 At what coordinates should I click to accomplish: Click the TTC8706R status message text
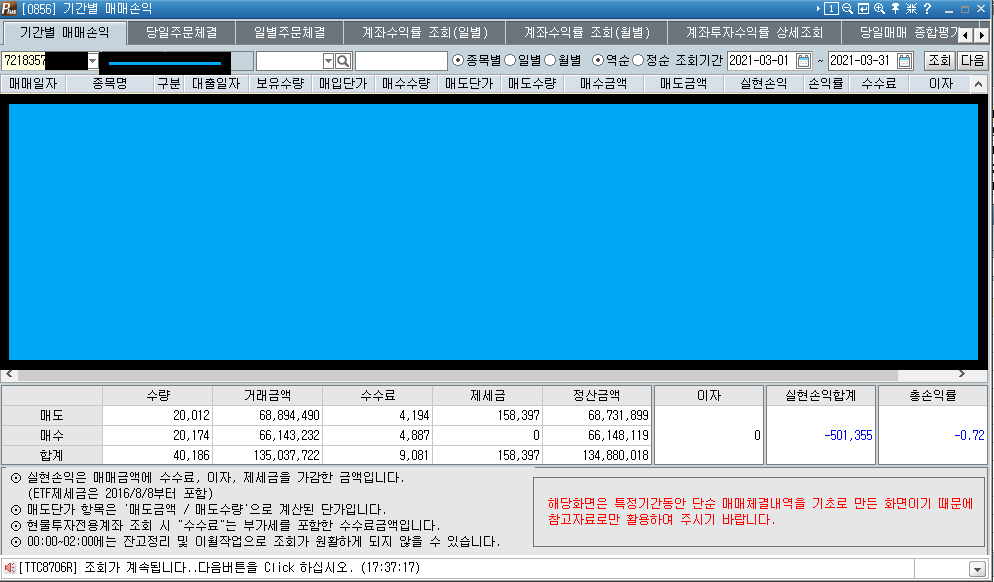[x=220, y=567]
